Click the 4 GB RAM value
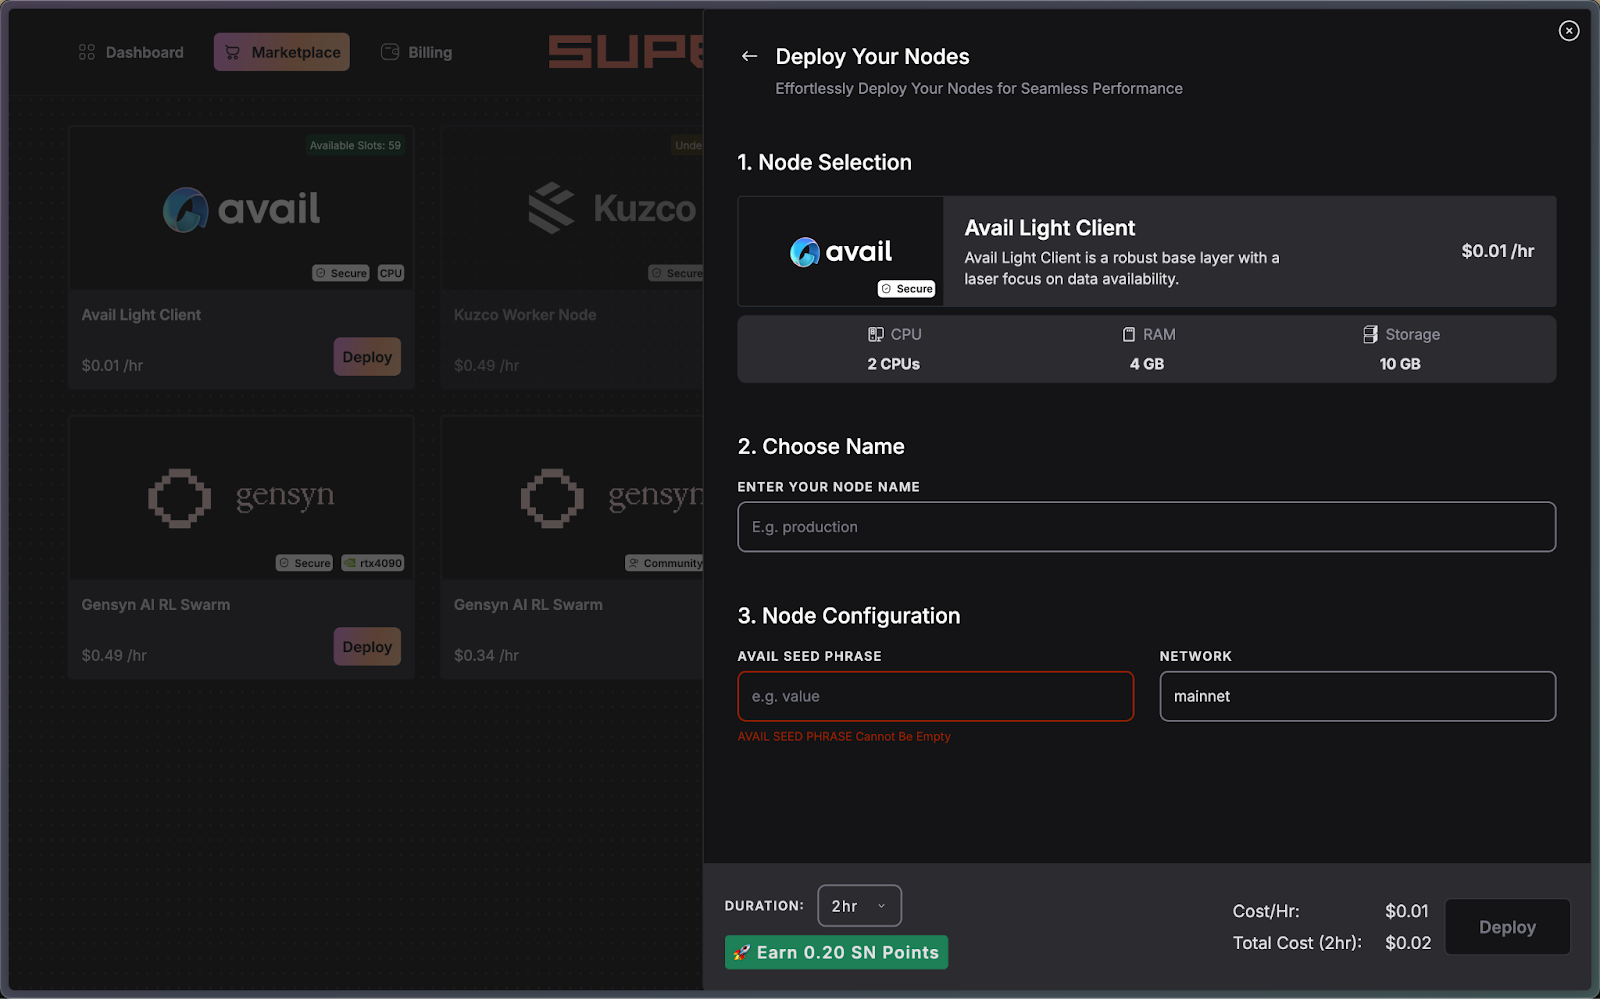 [x=1146, y=364]
